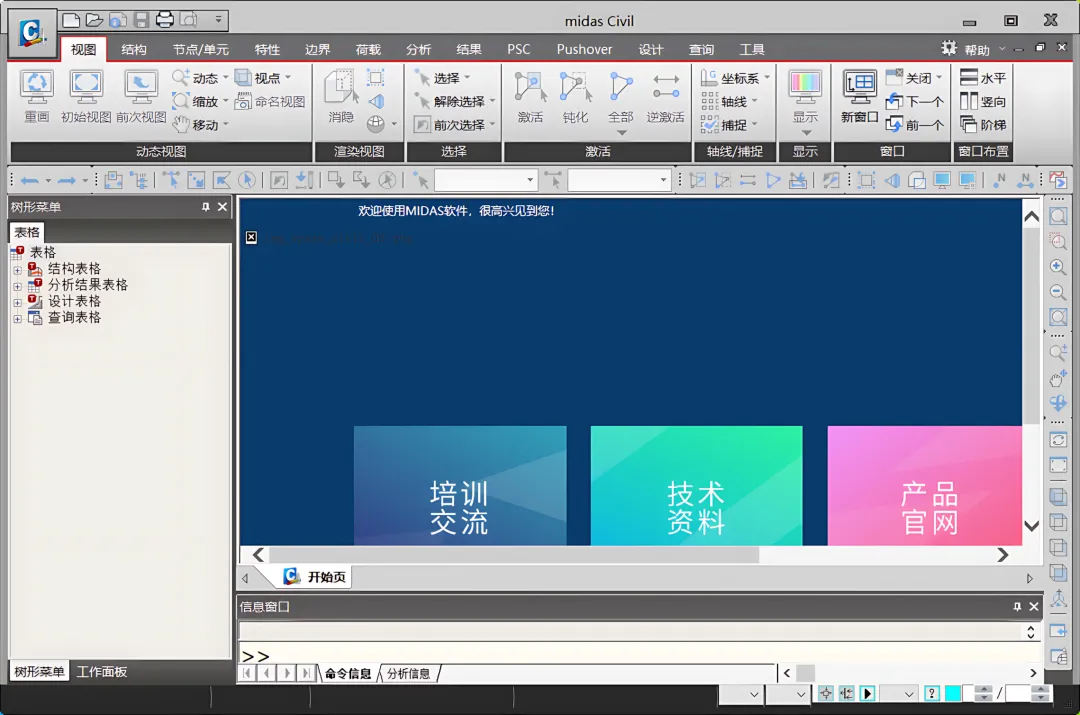Click the Previous View (前次视图) icon

(141, 96)
